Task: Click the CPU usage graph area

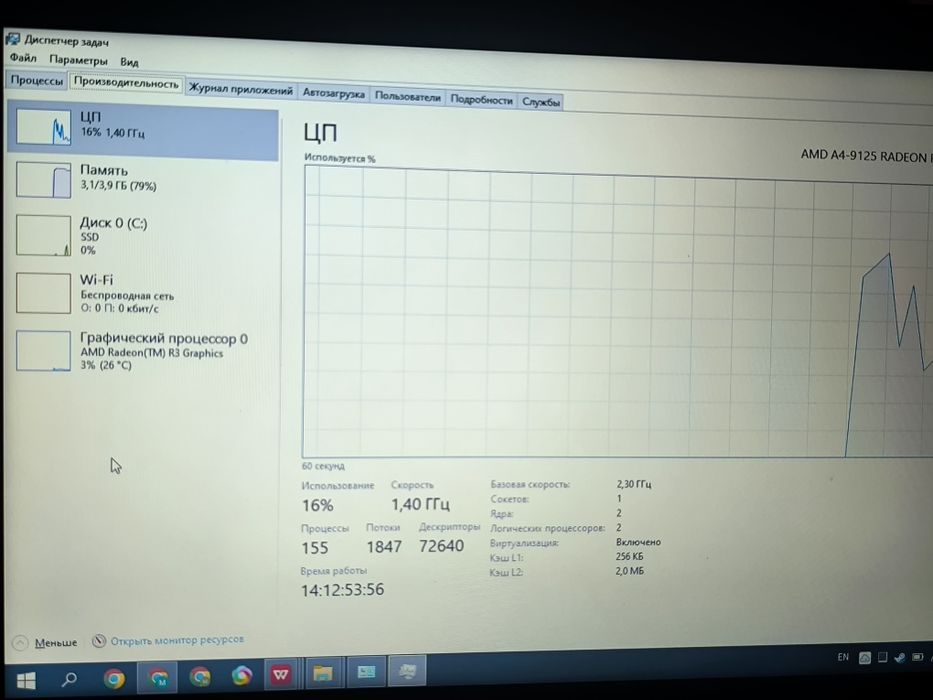Action: click(618, 312)
